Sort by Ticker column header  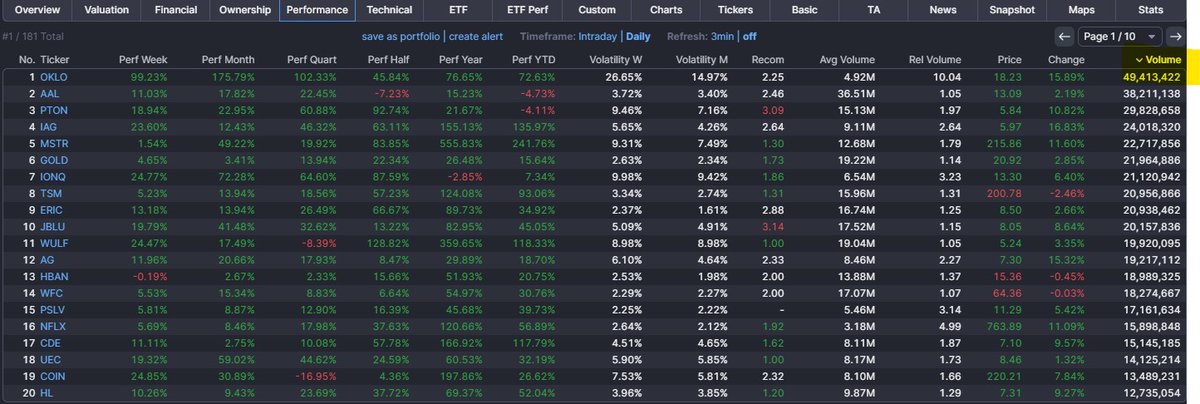coord(55,59)
